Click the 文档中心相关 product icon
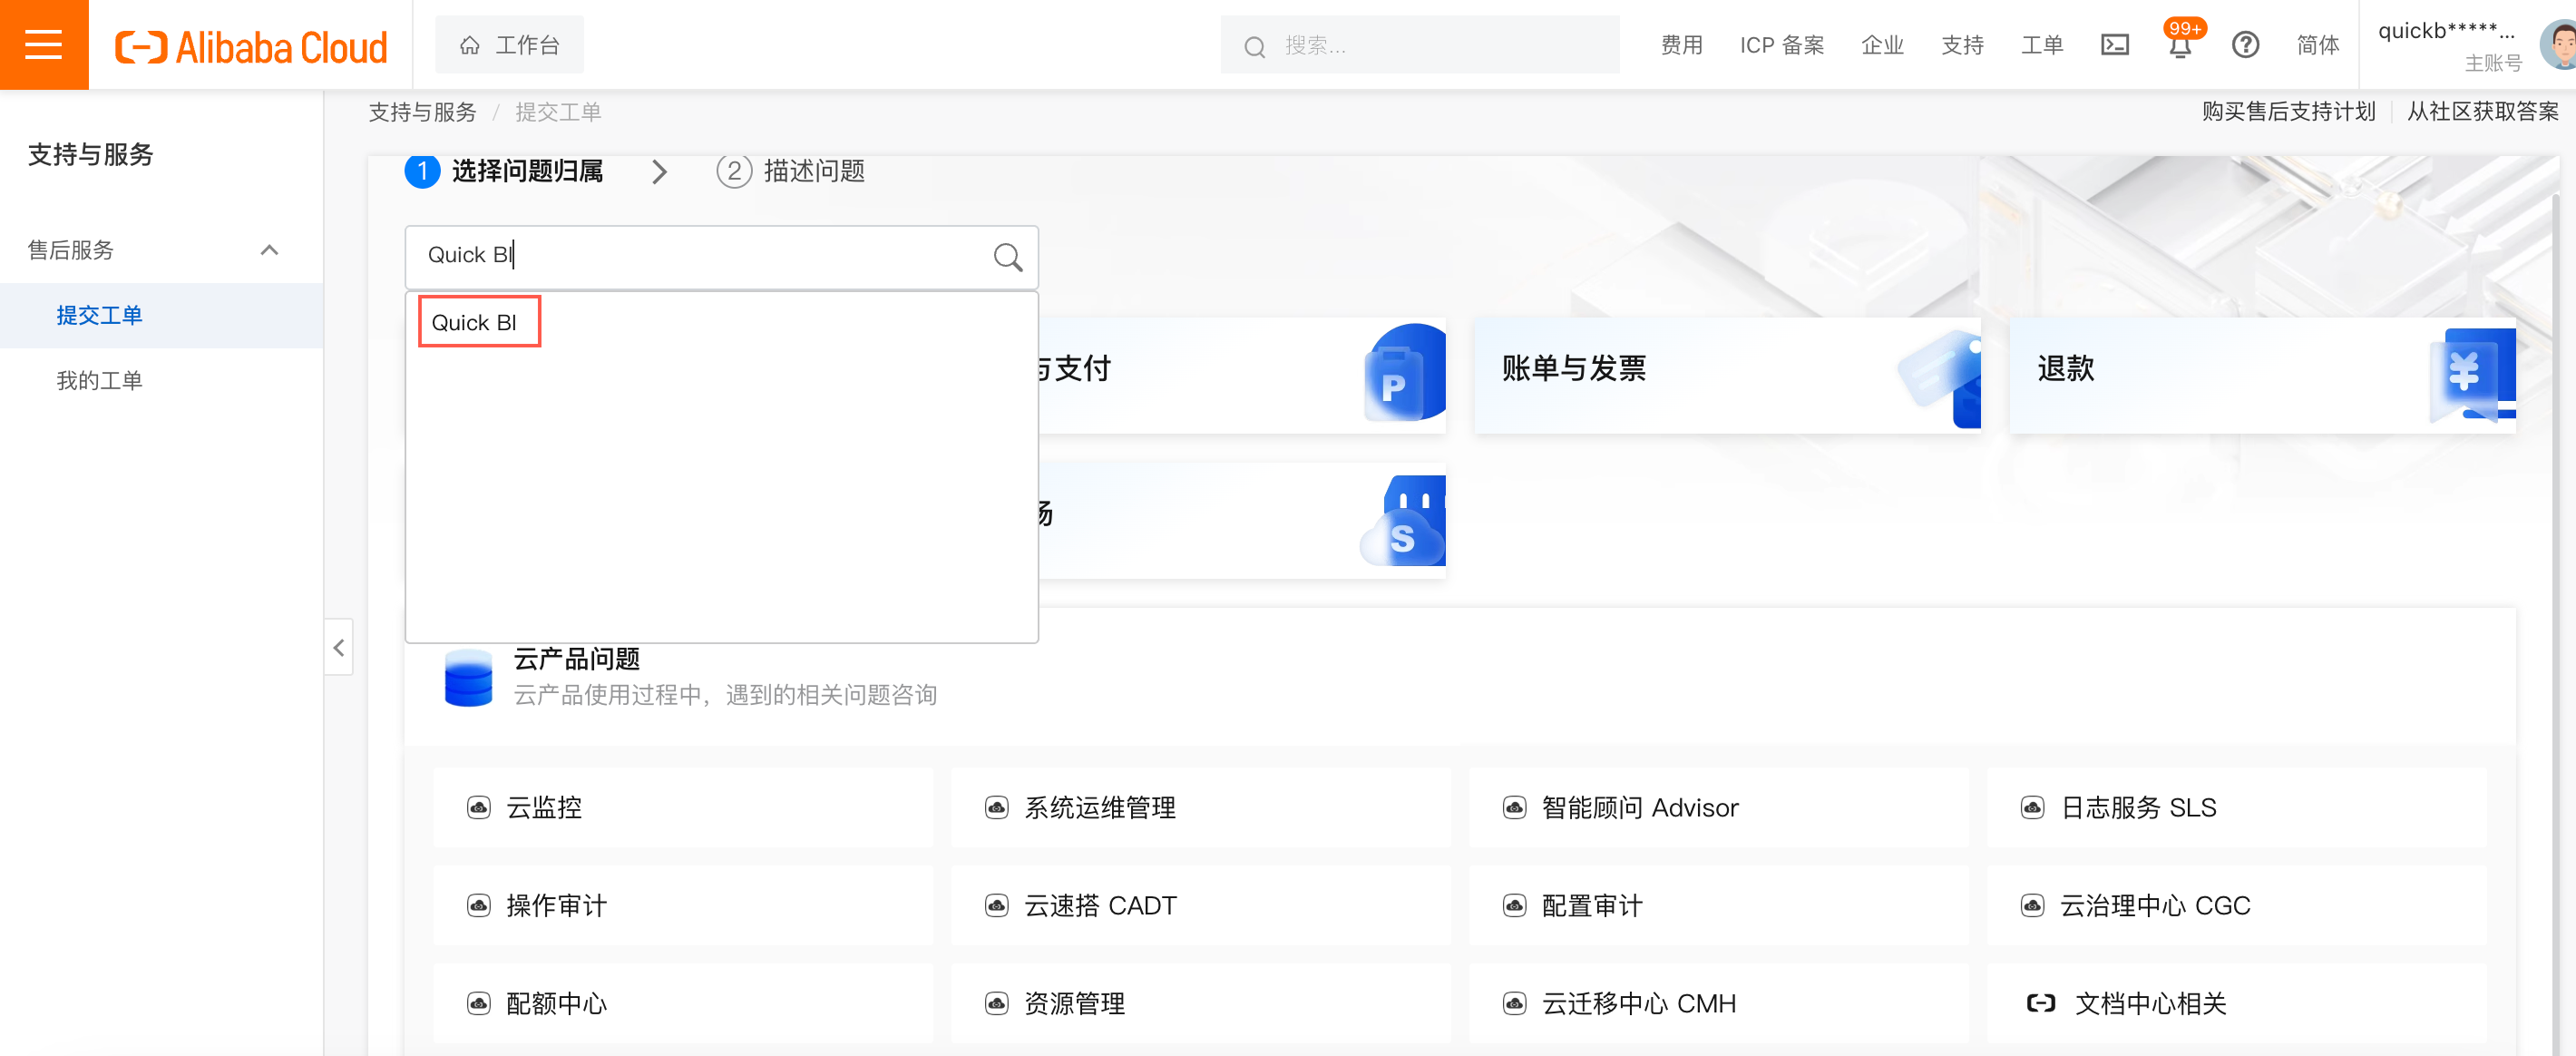 2040,1003
